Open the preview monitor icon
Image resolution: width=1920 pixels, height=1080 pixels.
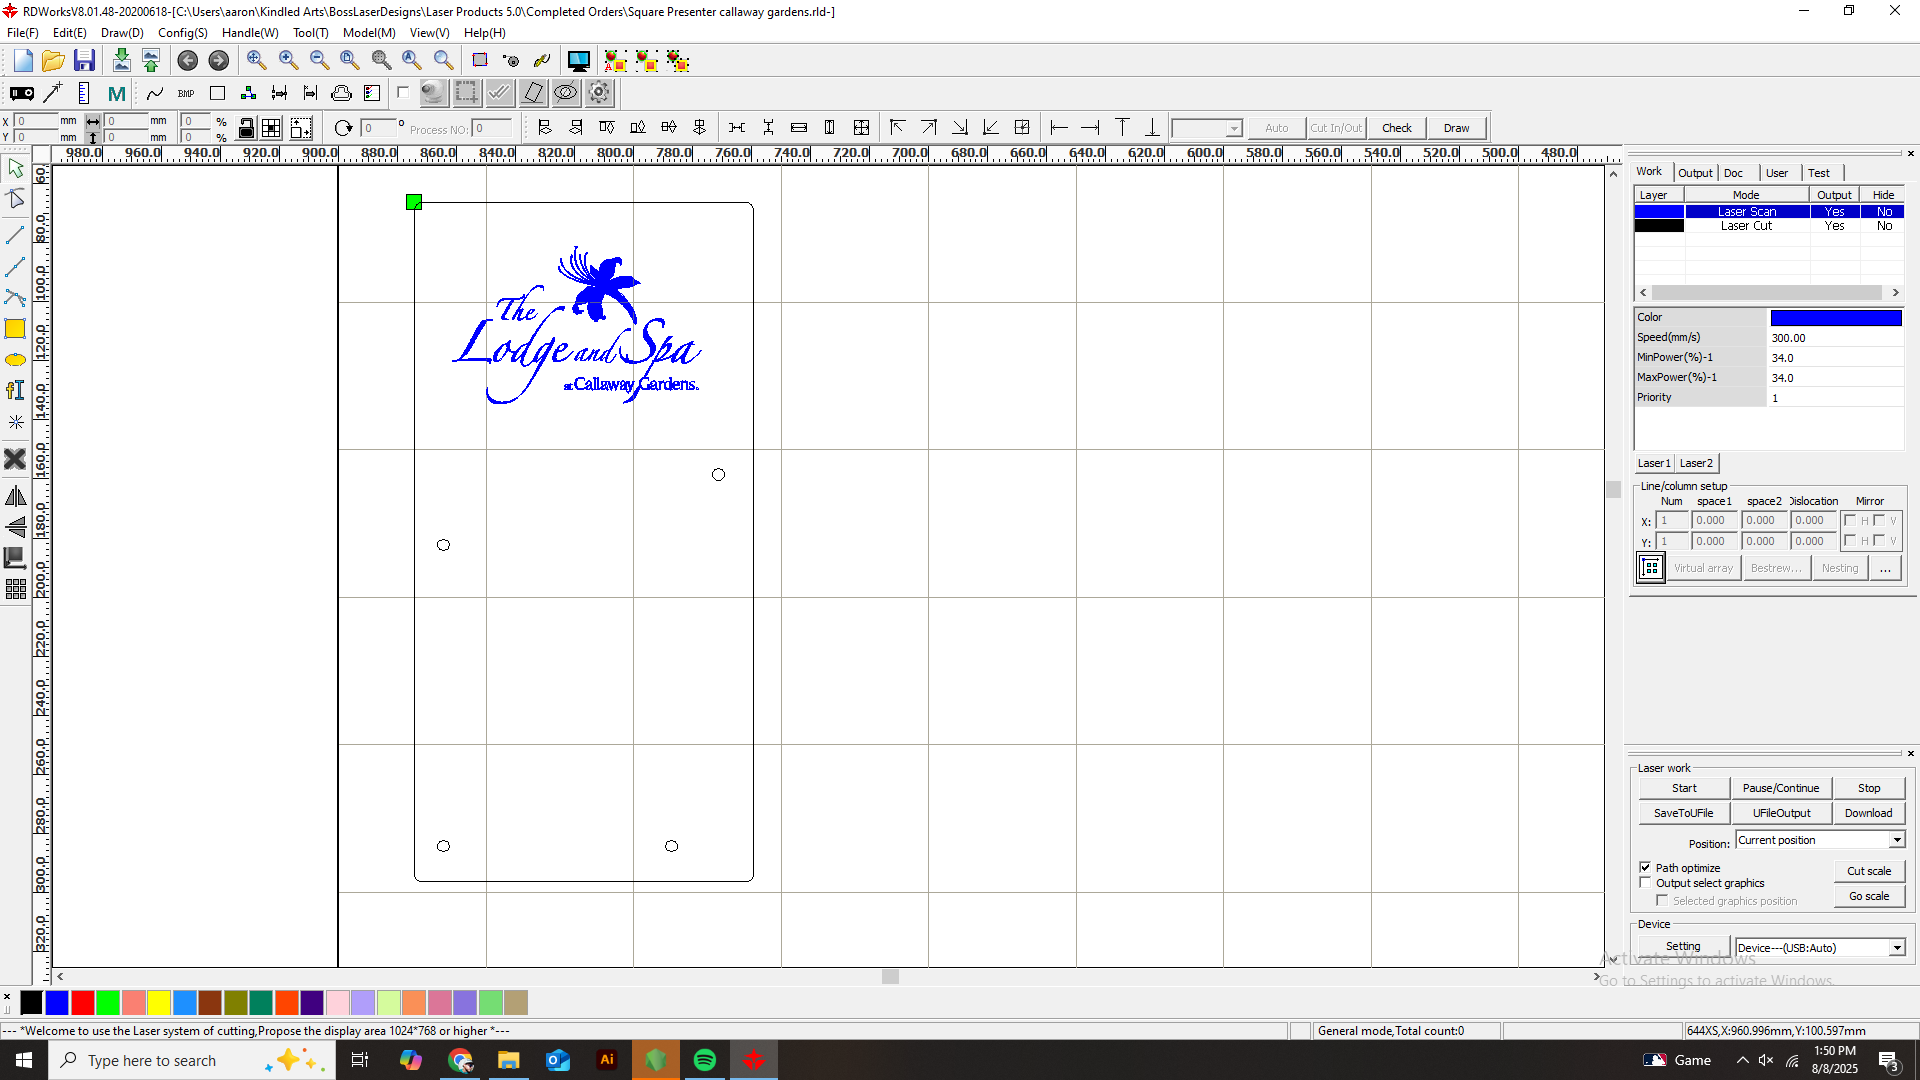click(x=578, y=61)
